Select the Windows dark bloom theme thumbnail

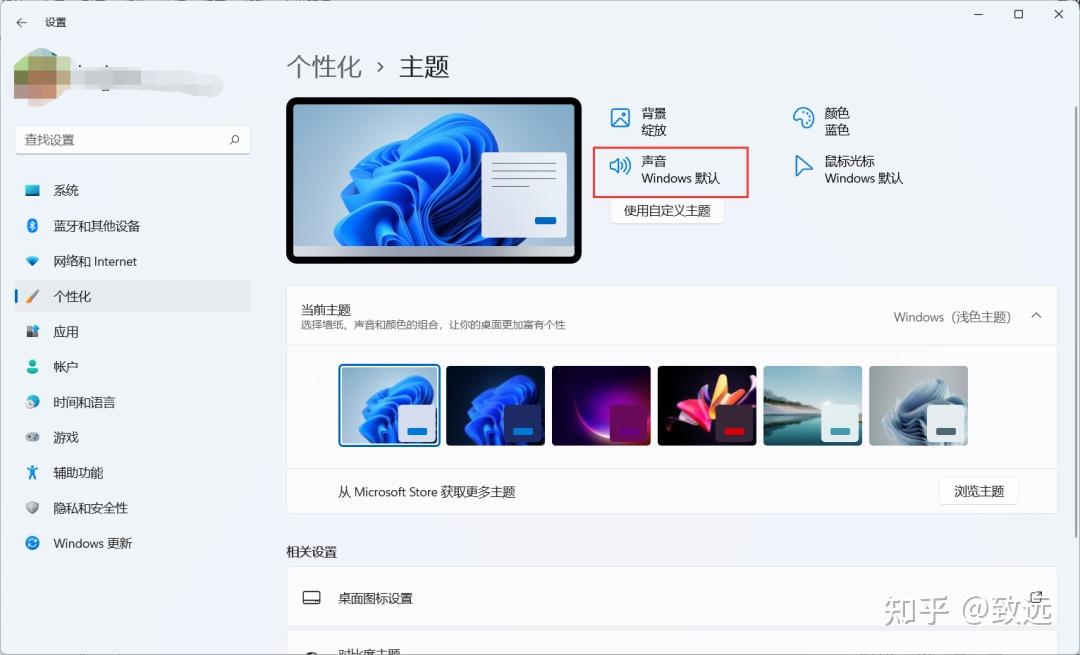495,406
